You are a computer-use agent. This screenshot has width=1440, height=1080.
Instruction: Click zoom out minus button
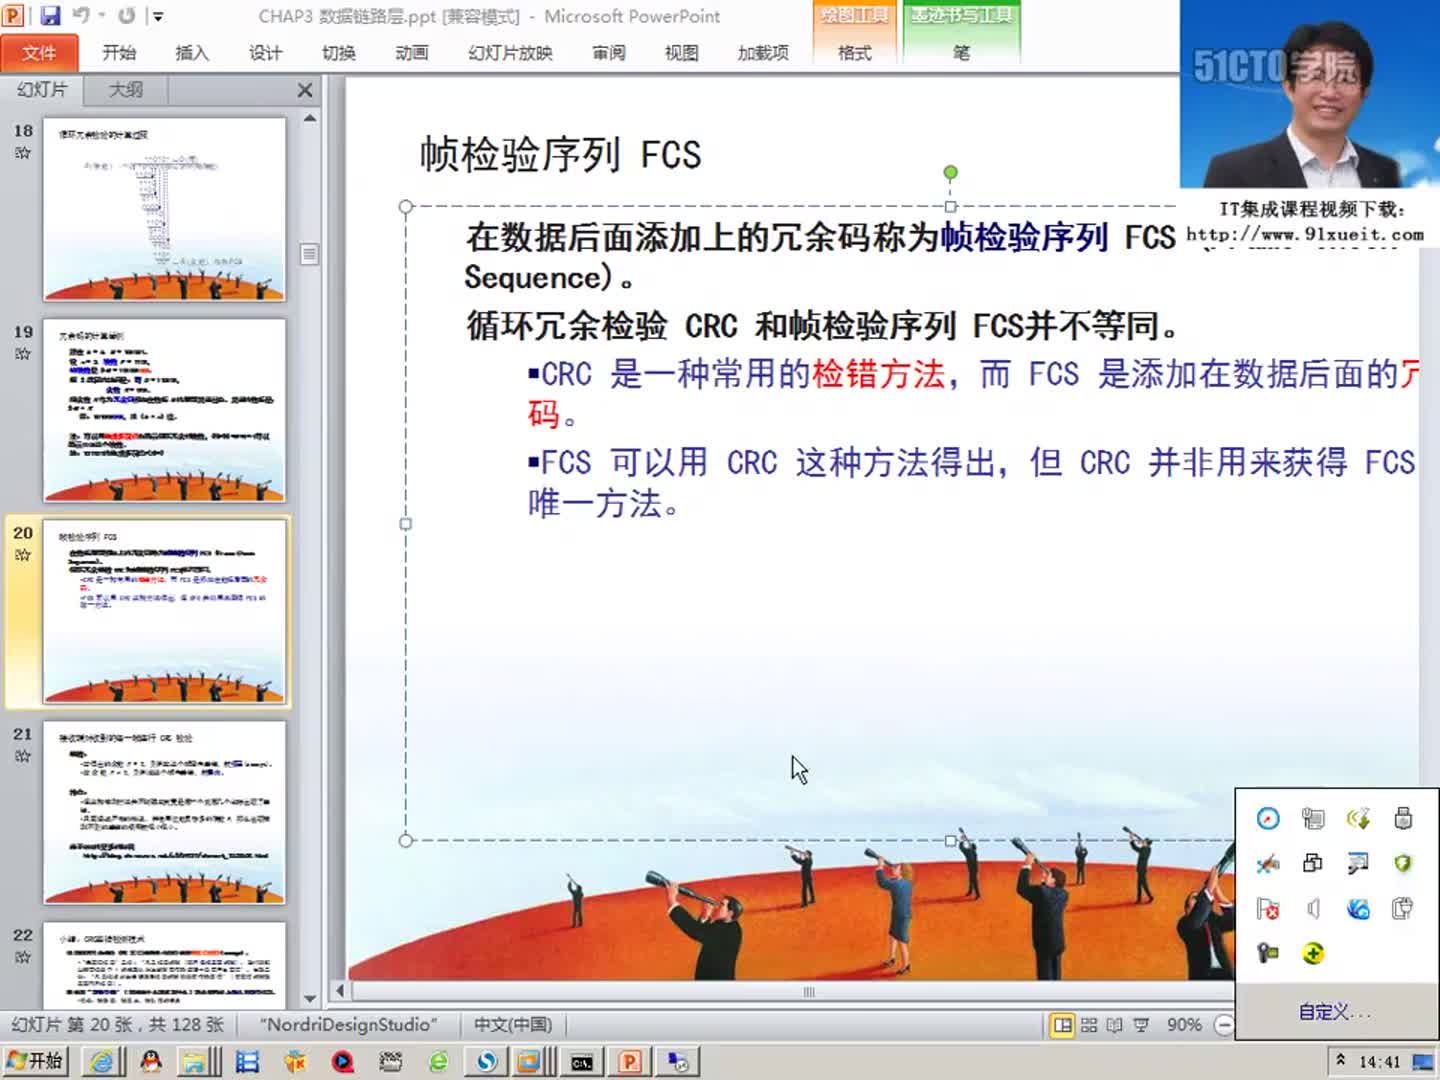pyautogui.click(x=1223, y=1025)
